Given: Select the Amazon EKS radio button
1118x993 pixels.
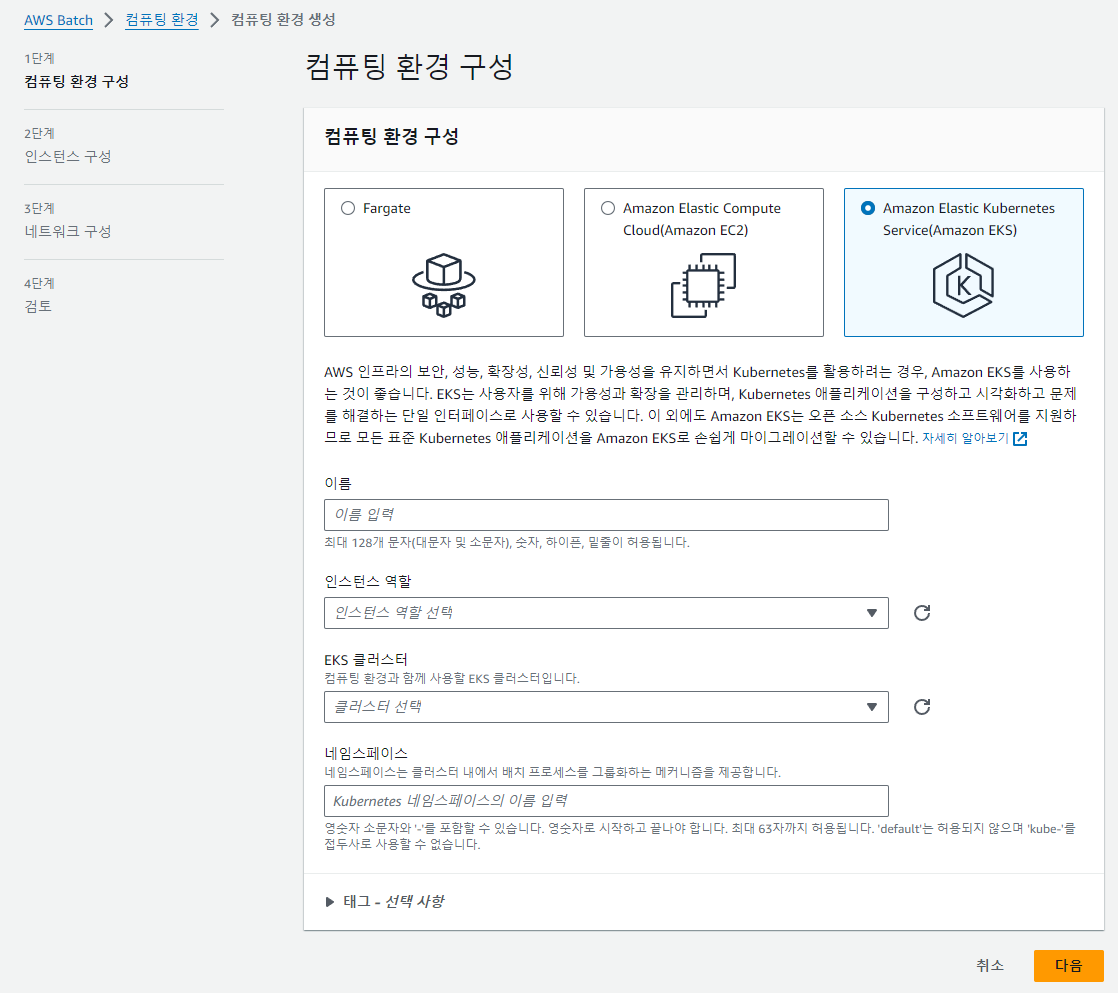Looking at the screenshot, I should (x=868, y=208).
